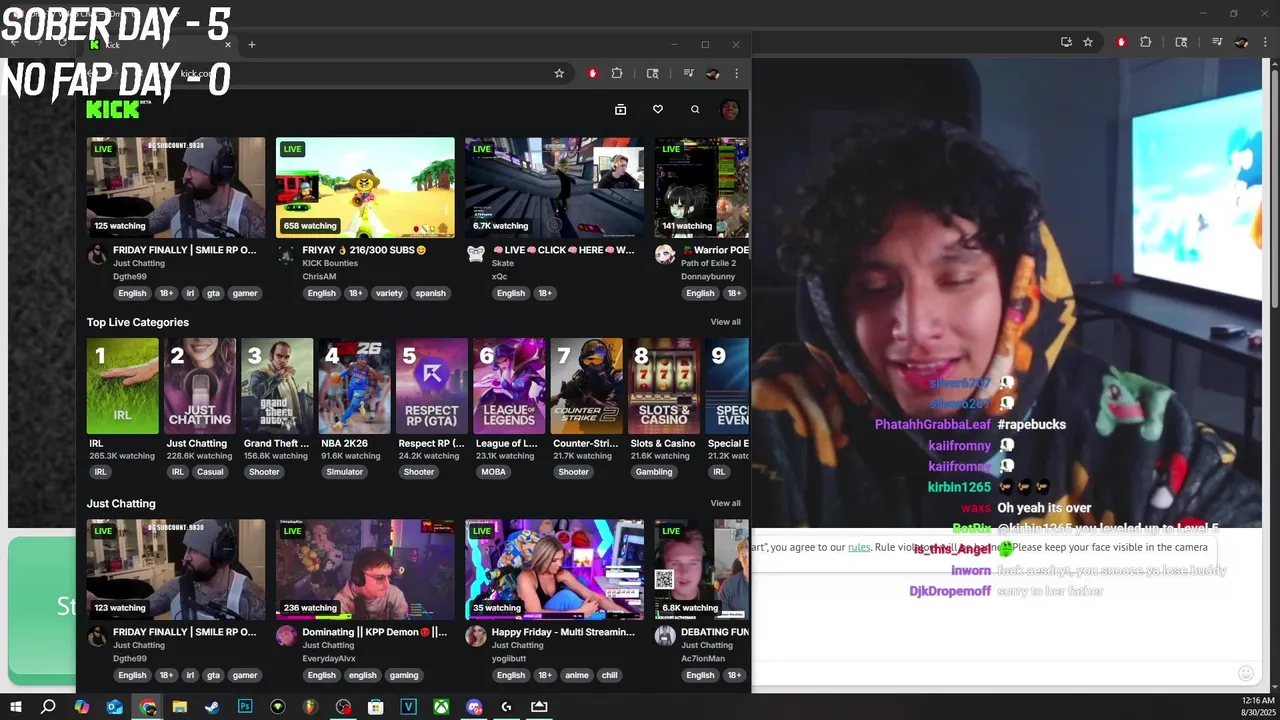The height and width of the screenshot is (720, 1280).
Task: Open the Grand Theft Auto category card
Action: point(277,386)
